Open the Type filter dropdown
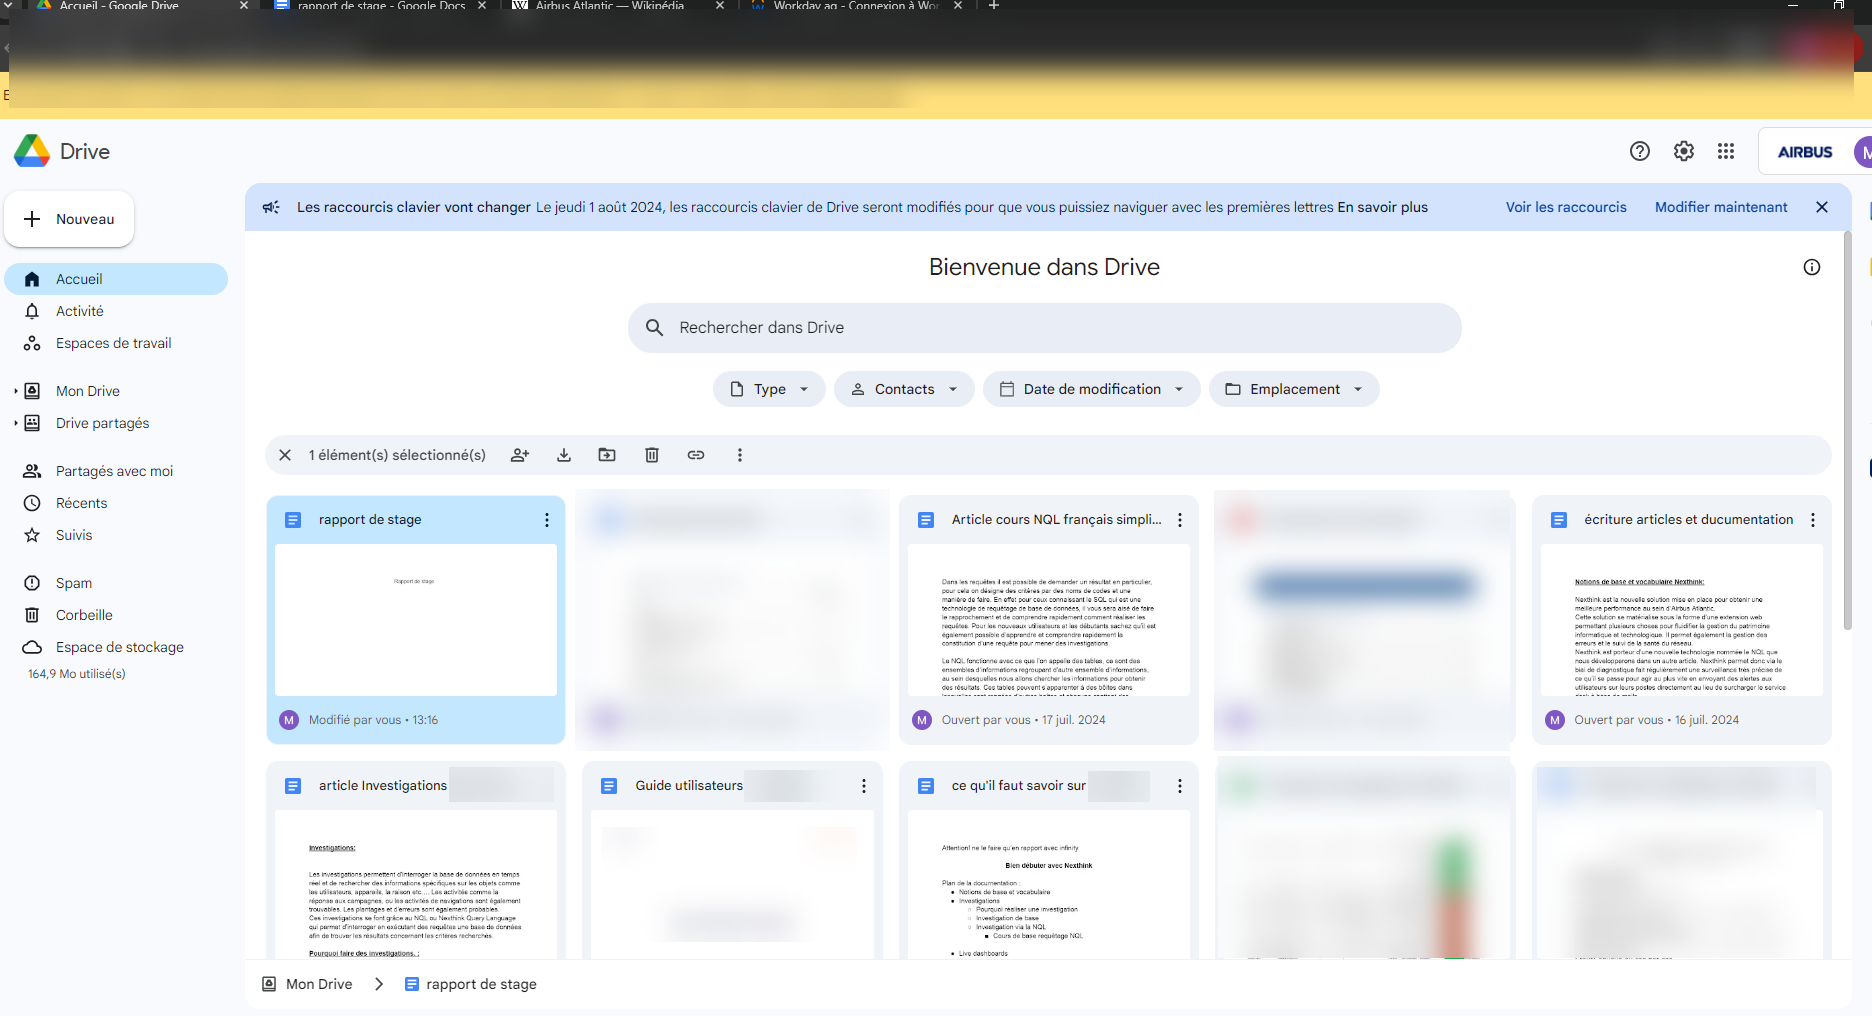This screenshot has height=1016, width=1872. tap(769, 389)
